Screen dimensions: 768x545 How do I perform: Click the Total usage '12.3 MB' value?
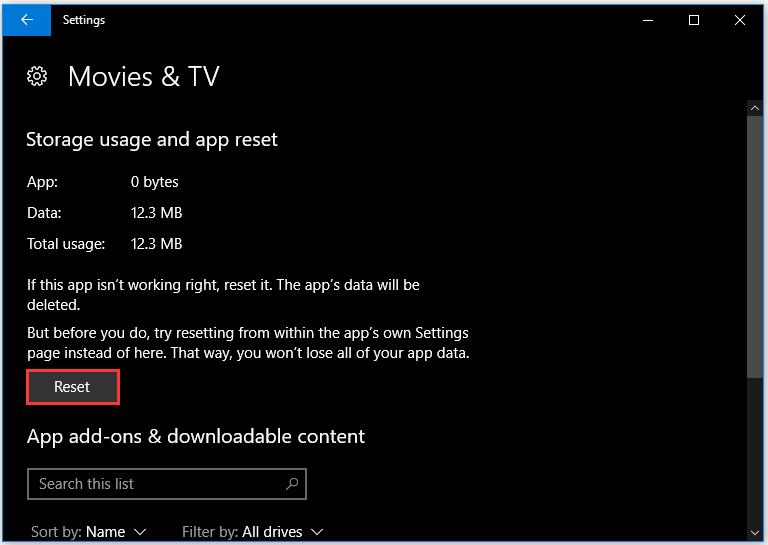(x=156, y=244)
